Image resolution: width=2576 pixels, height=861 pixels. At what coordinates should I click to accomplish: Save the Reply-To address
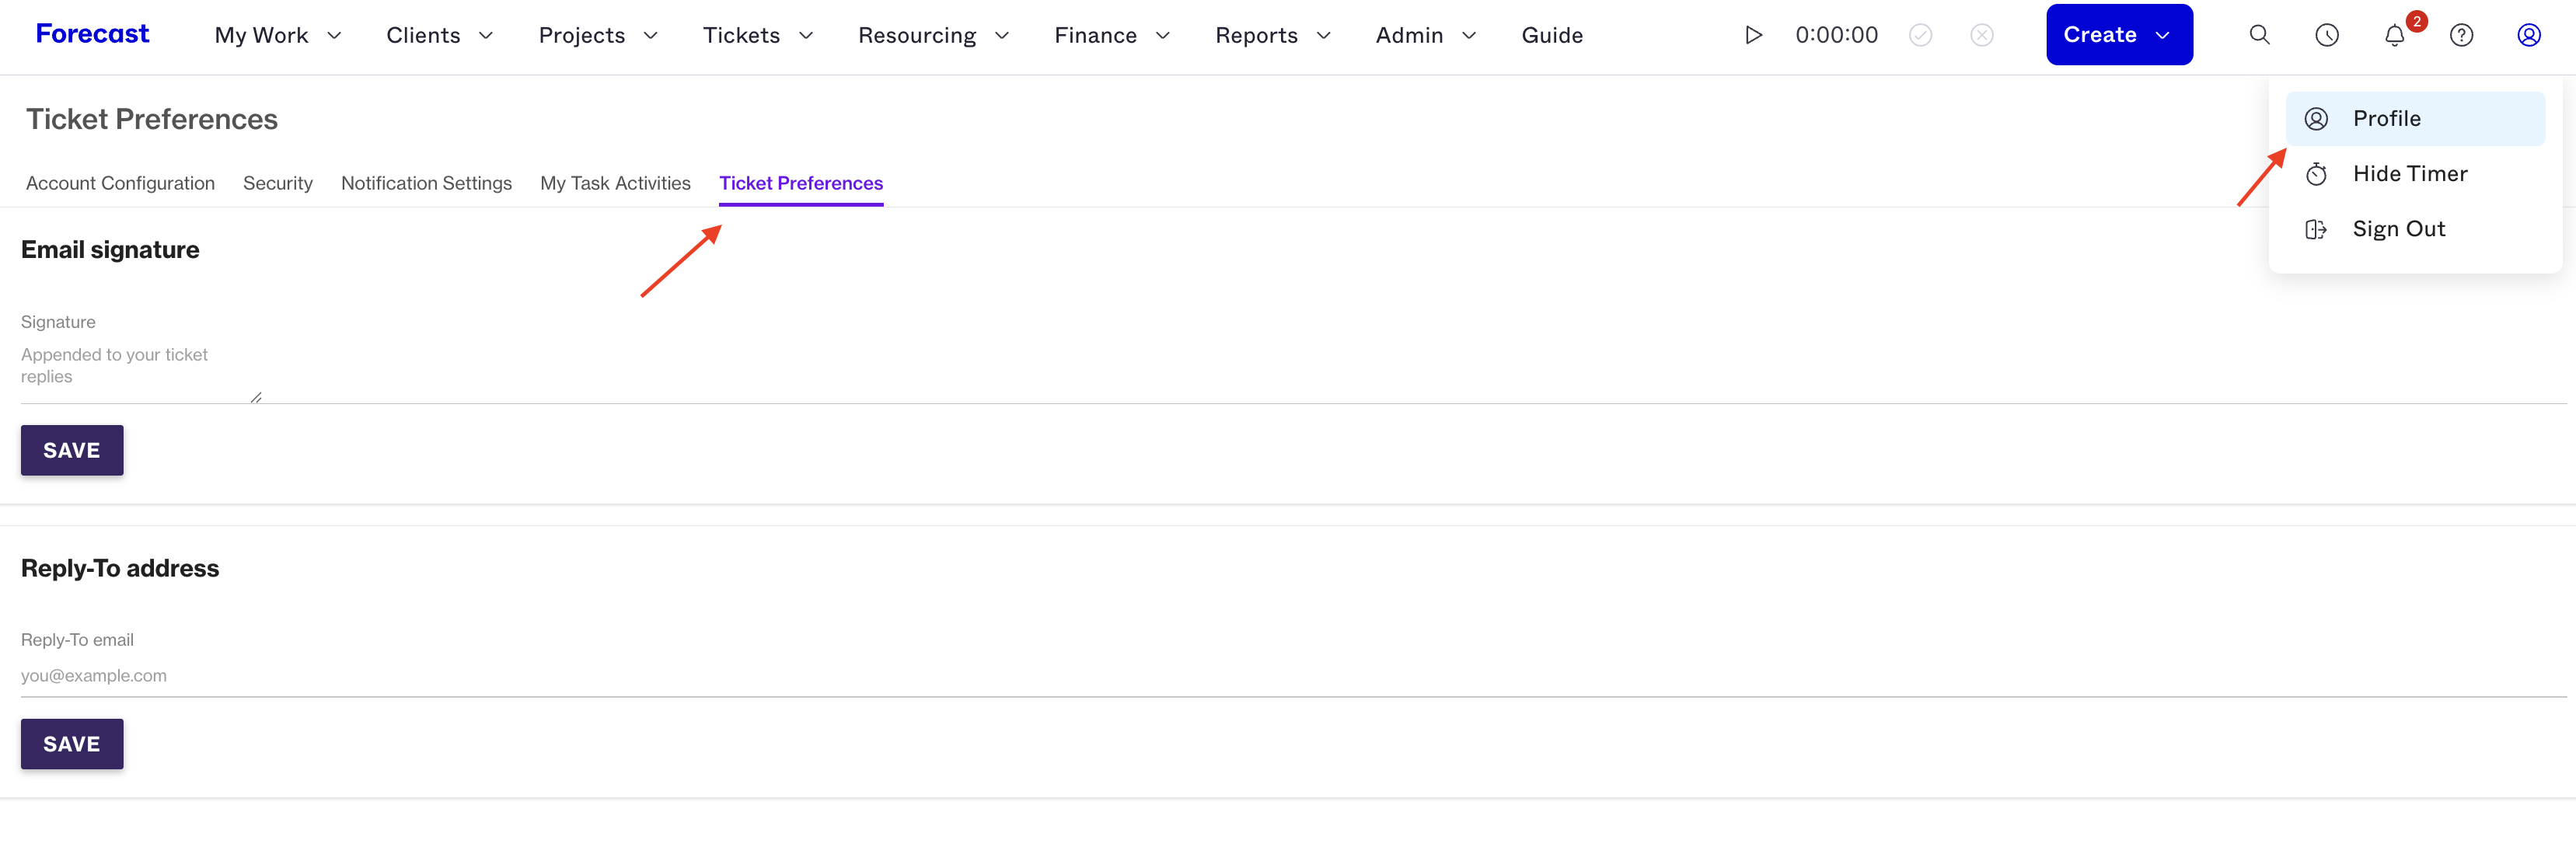coord(72,745)
